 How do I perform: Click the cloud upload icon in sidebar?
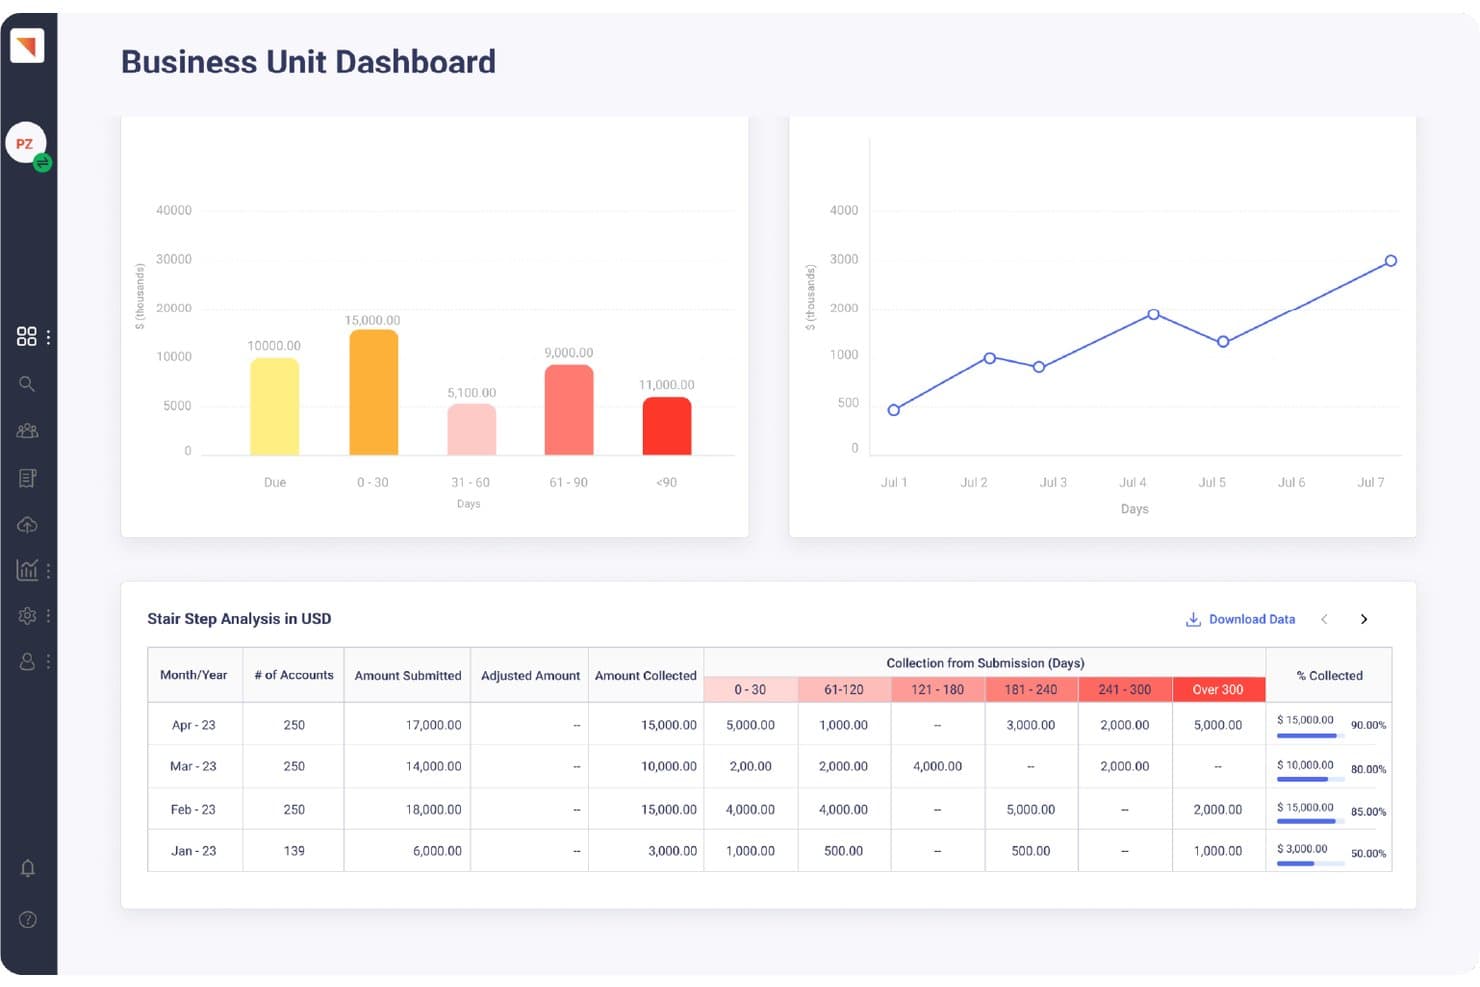point(27,524)
